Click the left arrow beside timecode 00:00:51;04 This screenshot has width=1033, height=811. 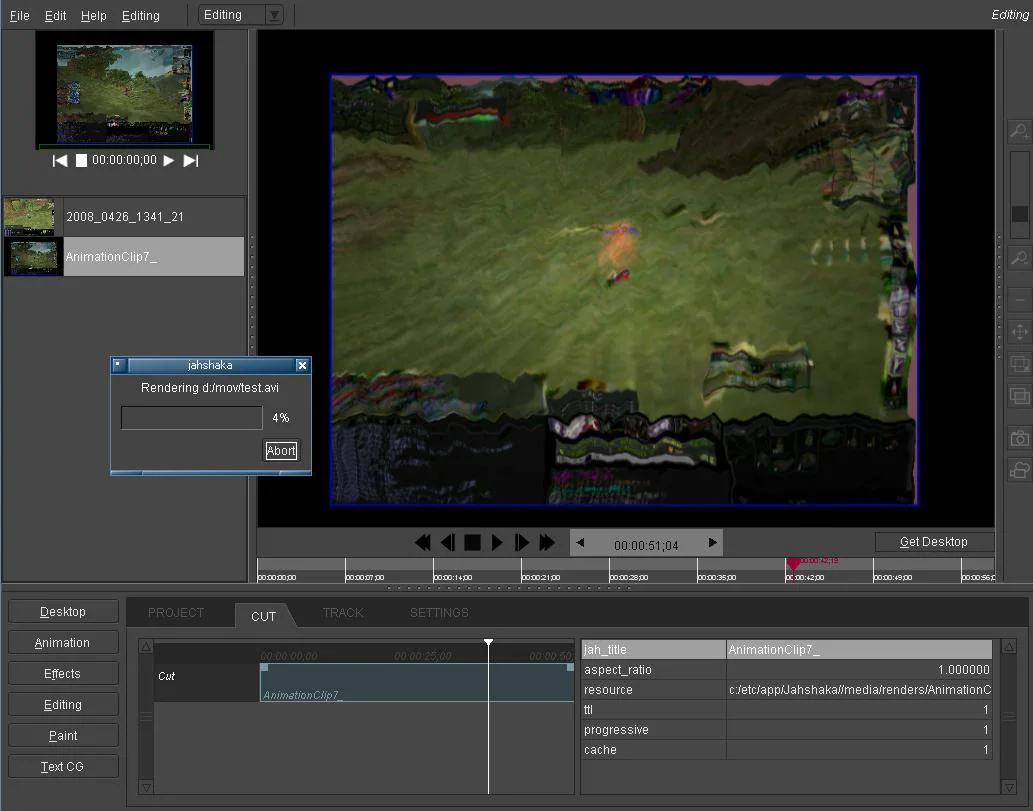(580, 543)
